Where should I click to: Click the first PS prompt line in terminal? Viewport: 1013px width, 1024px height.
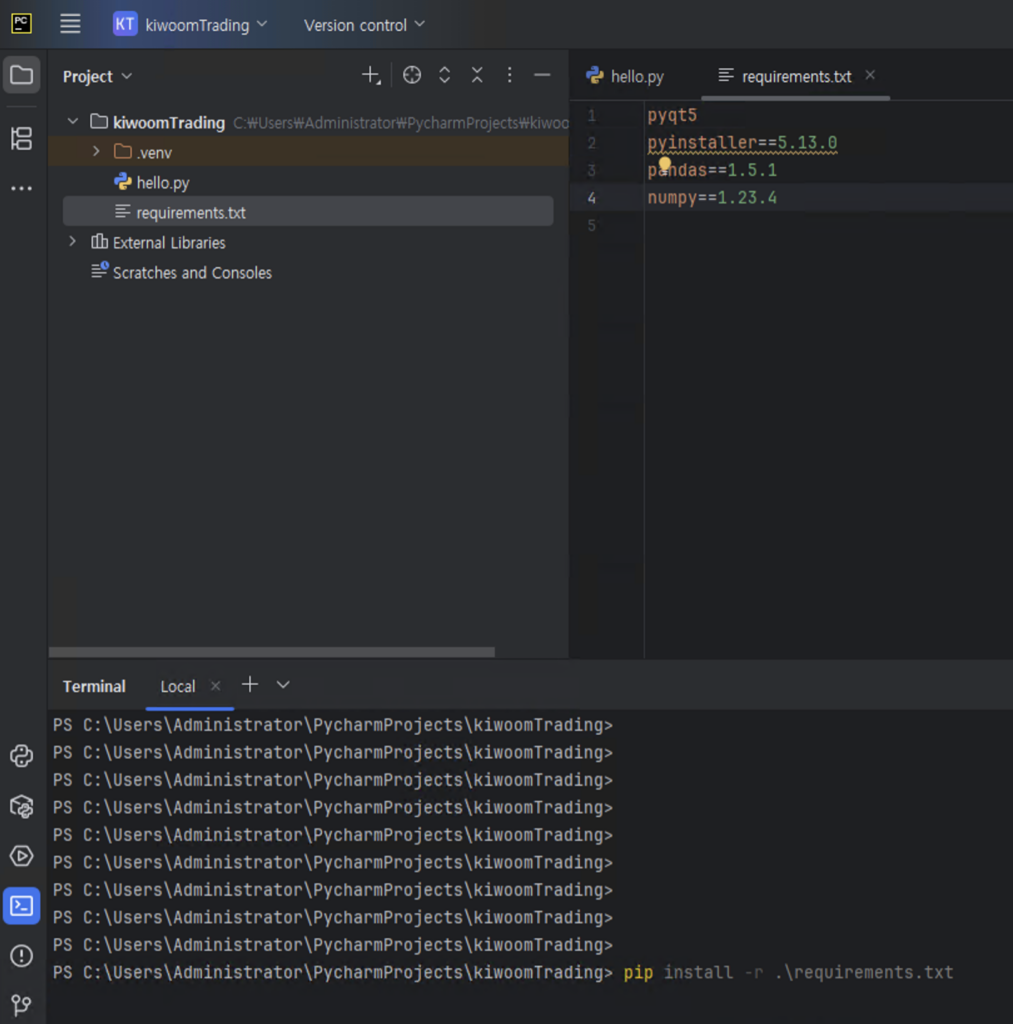332,725
